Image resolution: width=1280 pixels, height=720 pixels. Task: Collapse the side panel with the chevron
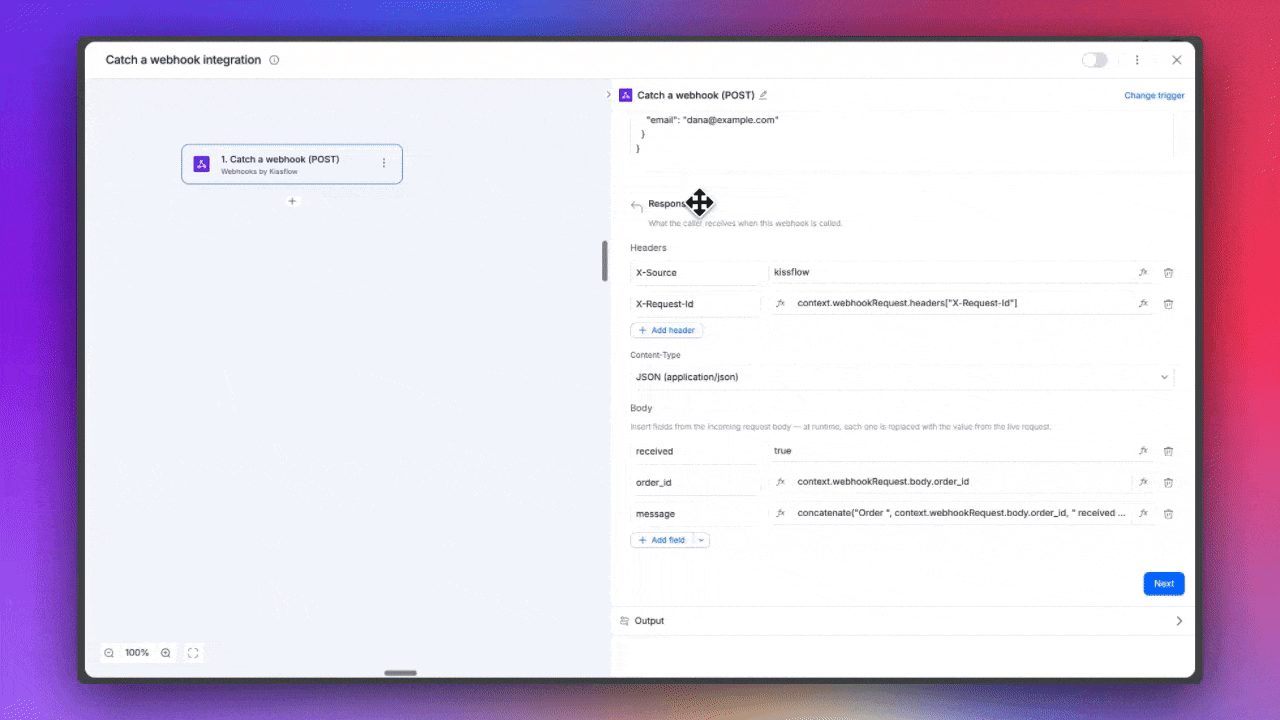click(x=608, y=95)
